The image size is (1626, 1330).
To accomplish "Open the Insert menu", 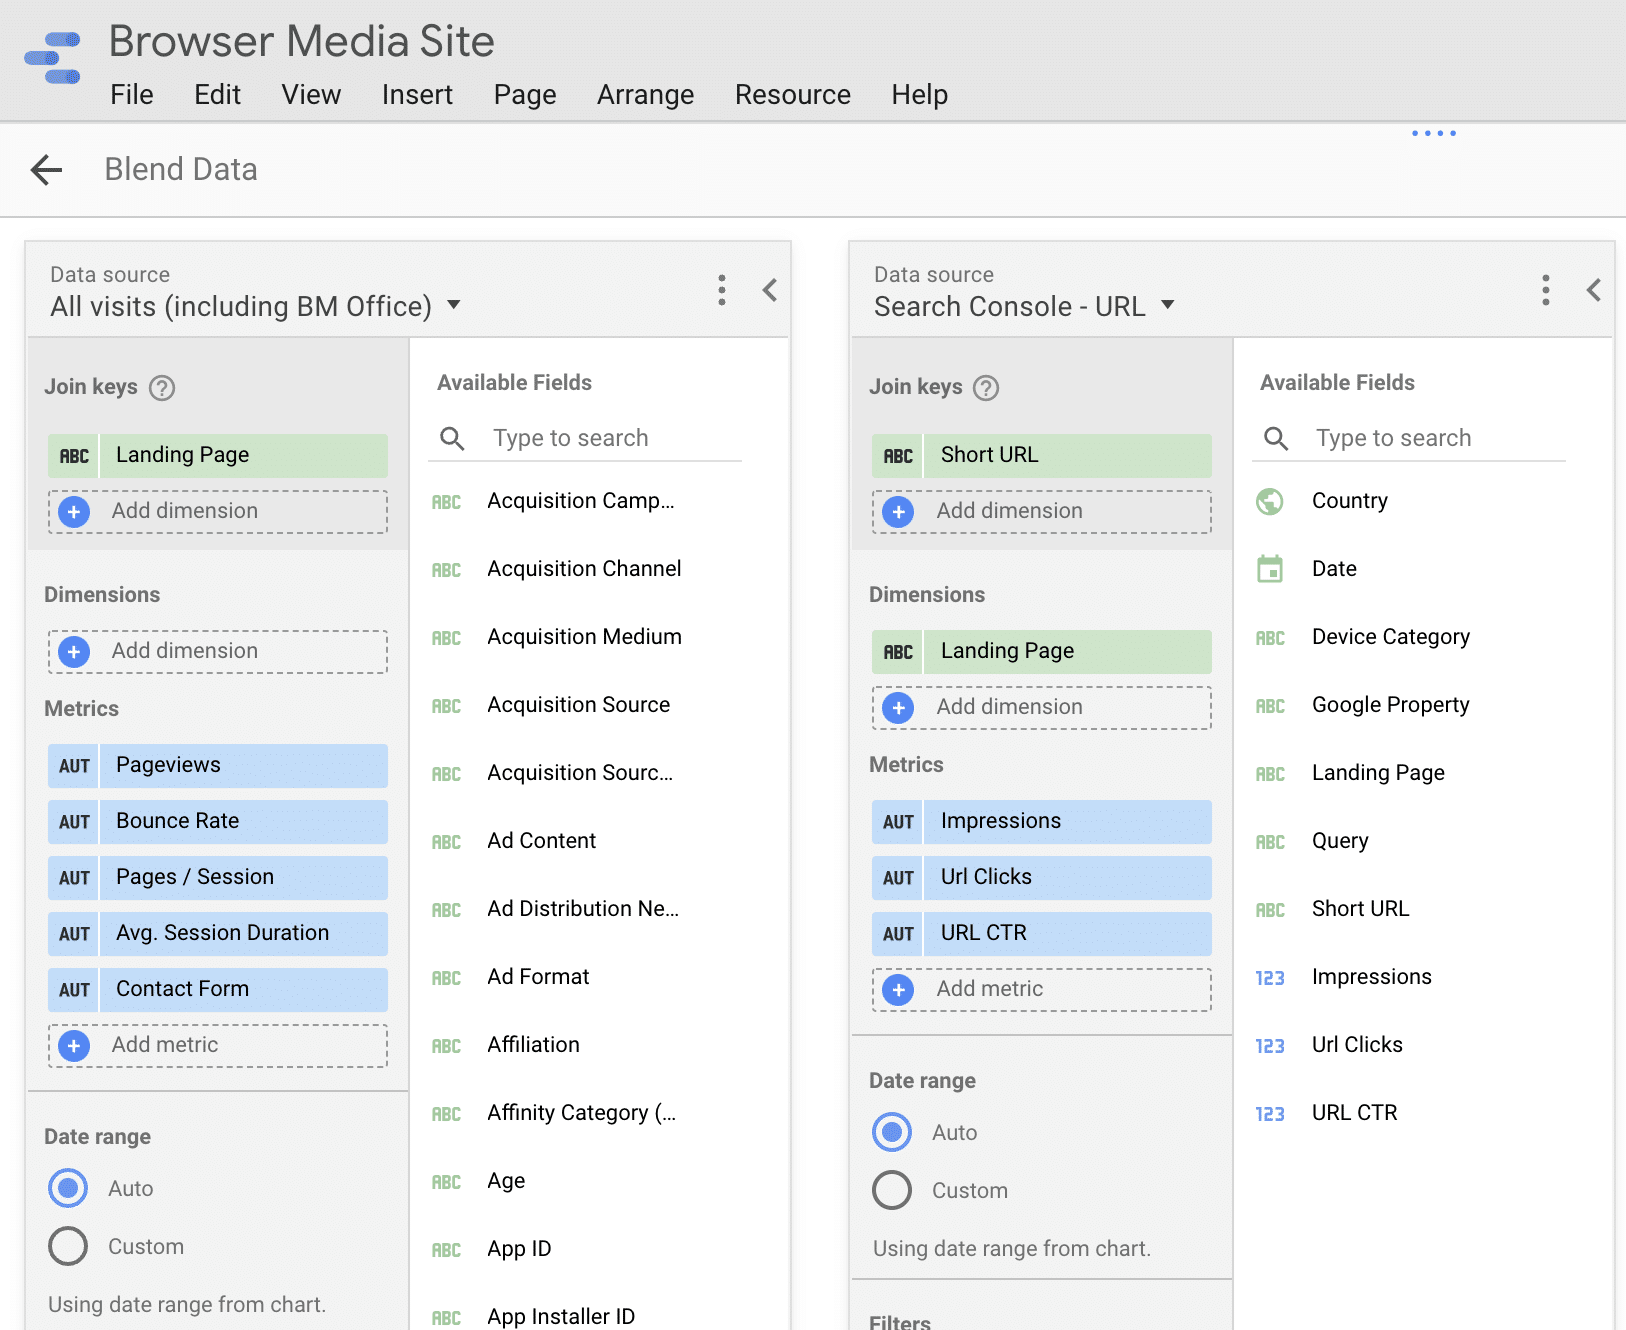I will [417, 95].
